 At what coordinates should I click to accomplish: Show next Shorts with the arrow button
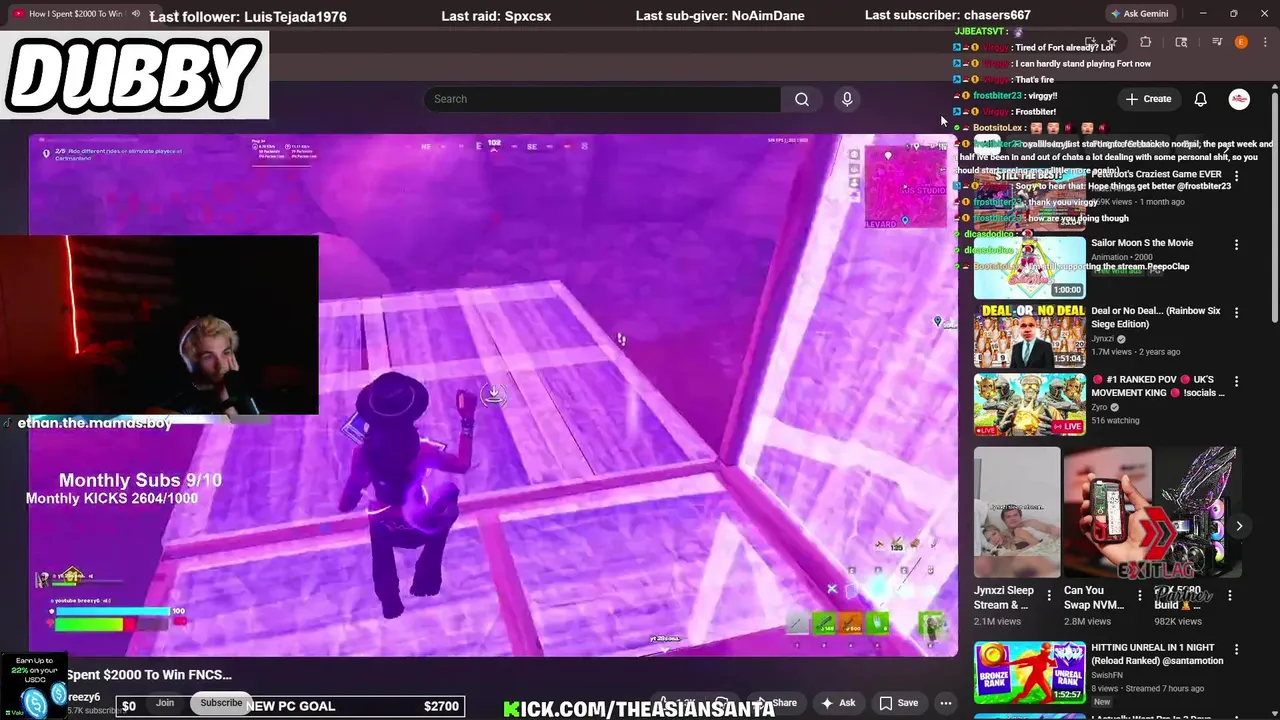(1239, 526)
